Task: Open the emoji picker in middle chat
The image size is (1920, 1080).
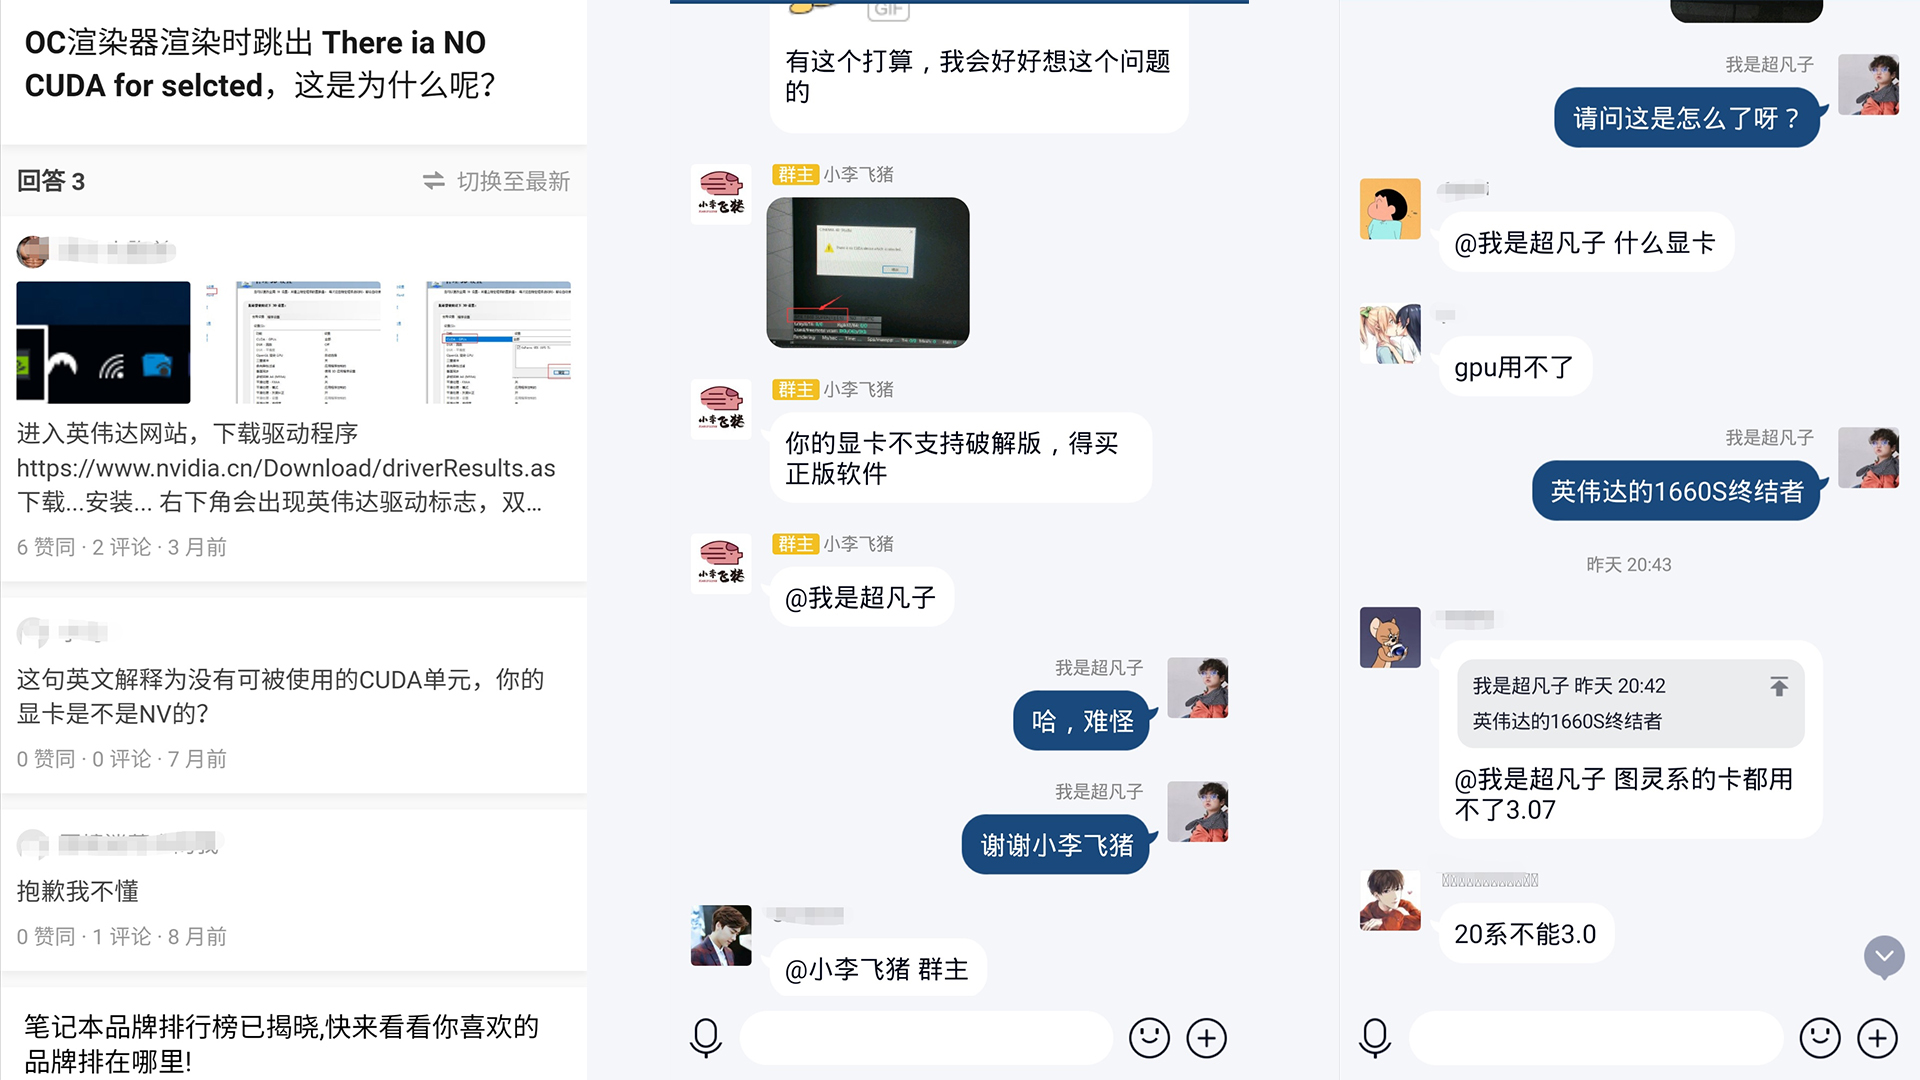Action: coord(1149,1038)
